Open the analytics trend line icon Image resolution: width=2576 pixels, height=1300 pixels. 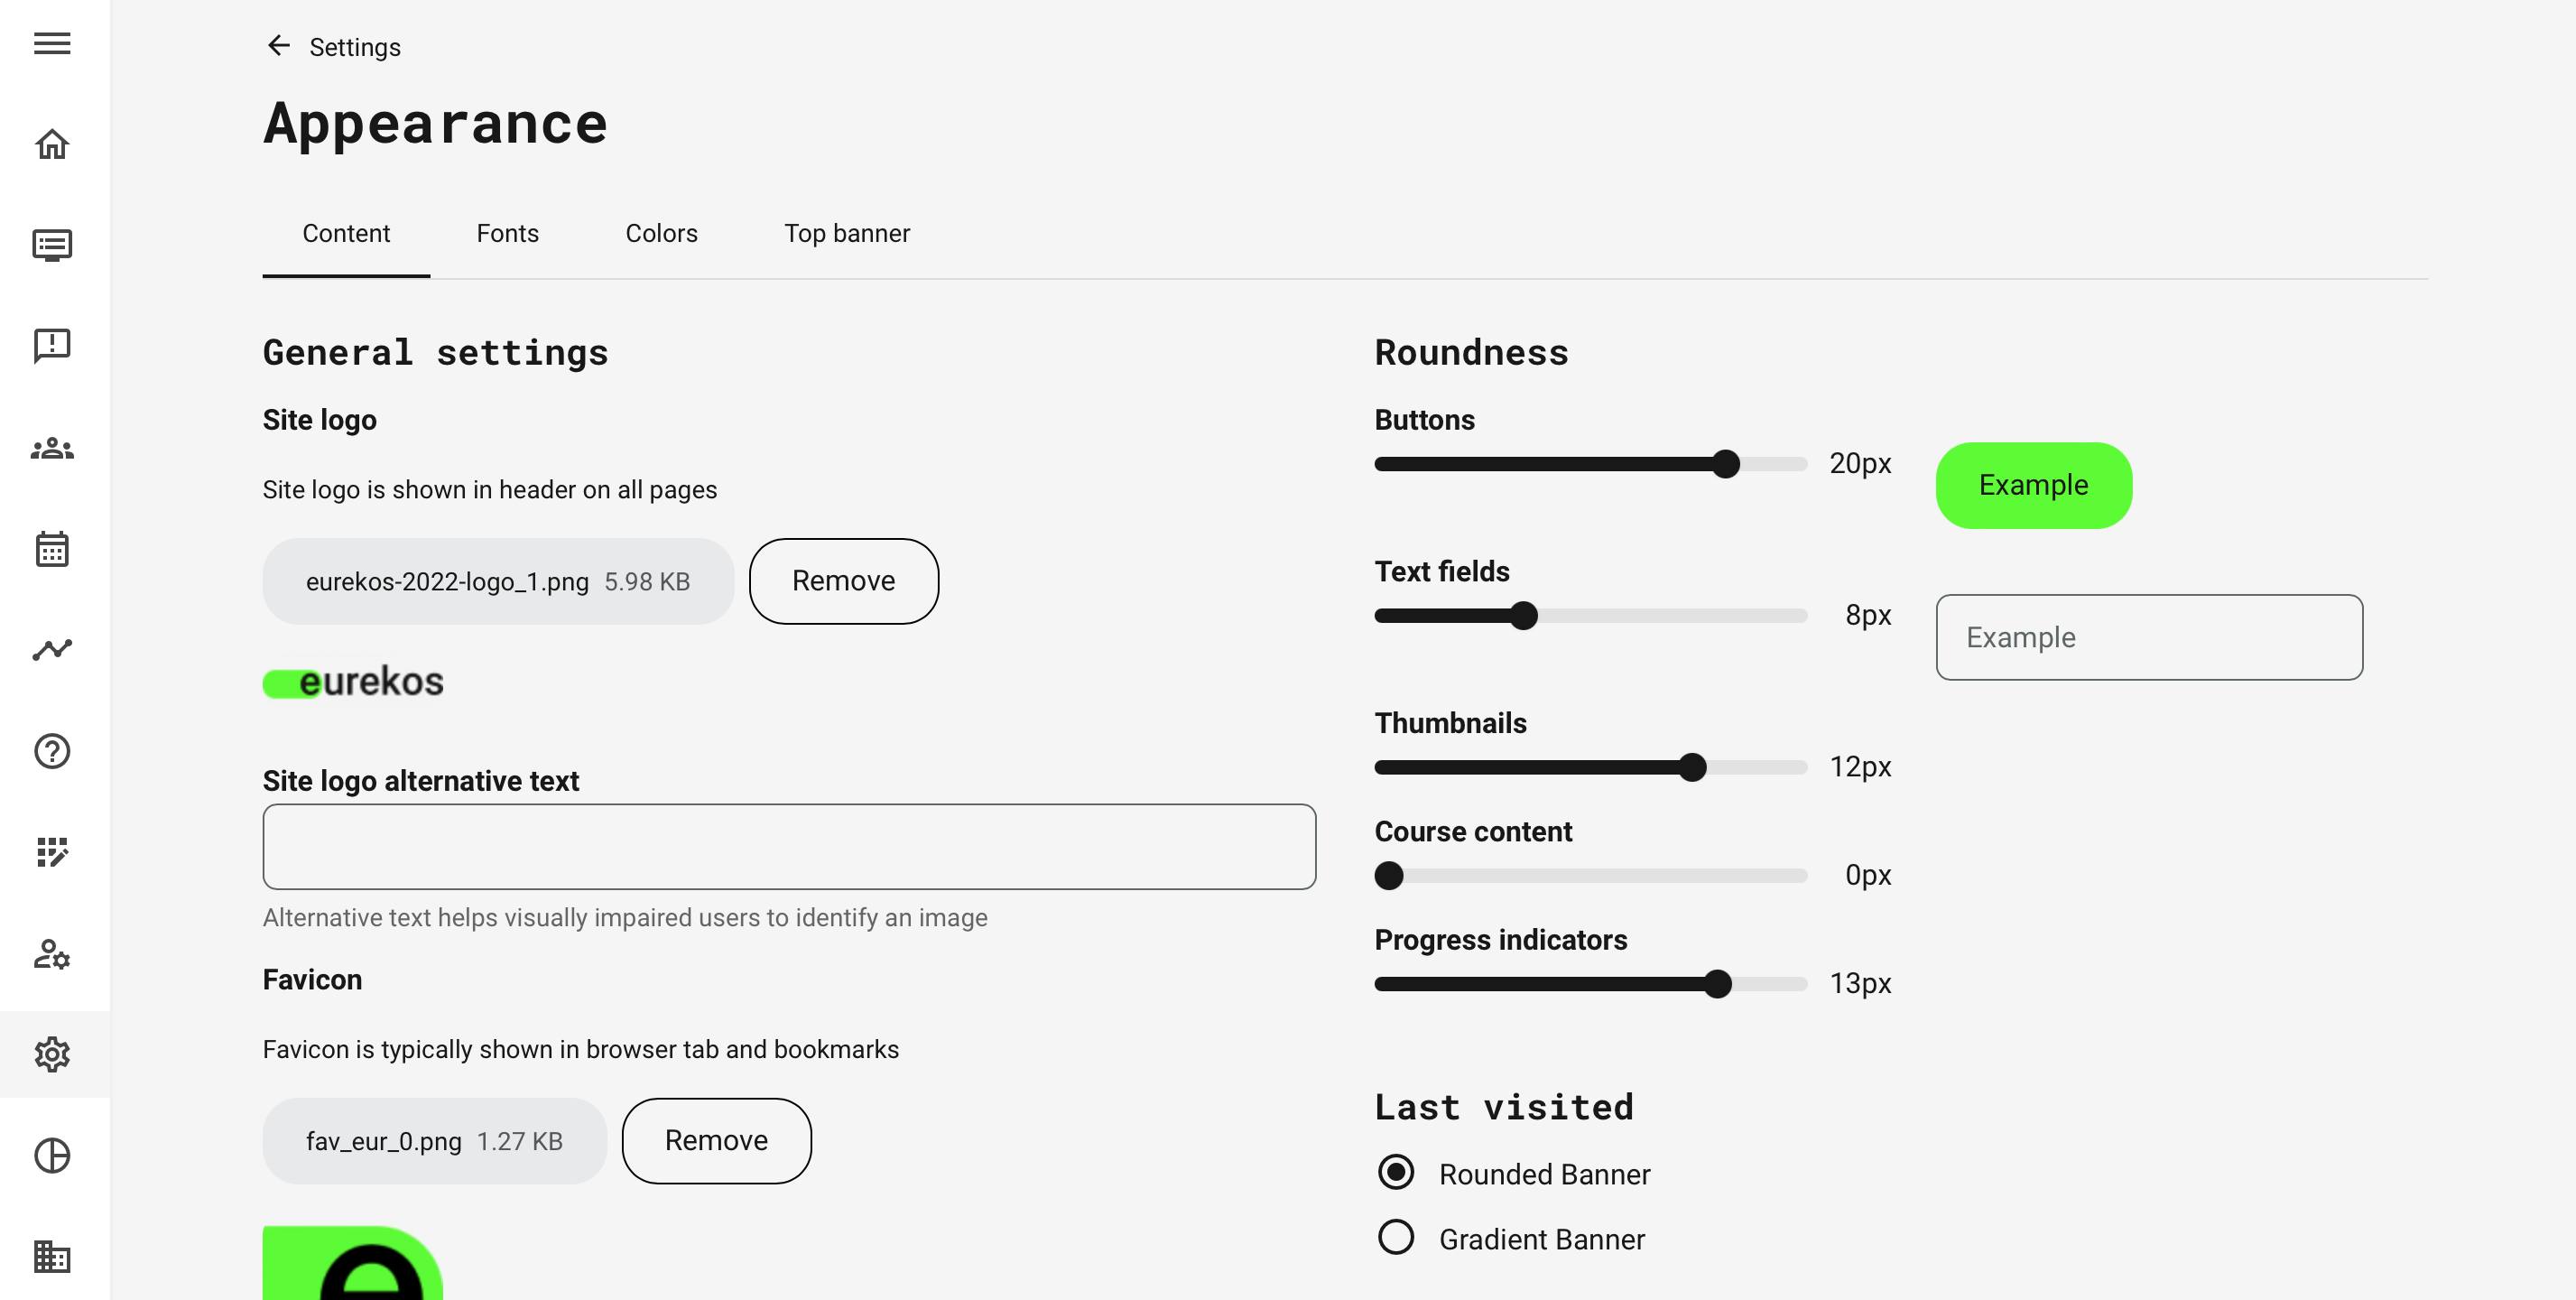coord(52,650)
